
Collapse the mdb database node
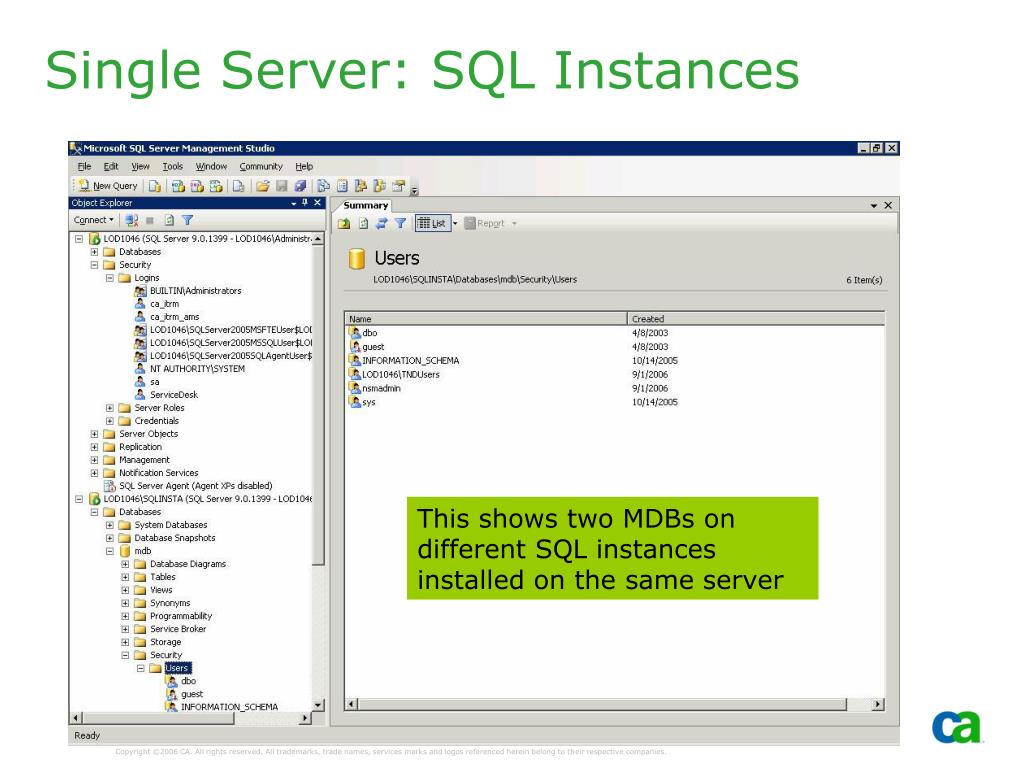[110, 551]
